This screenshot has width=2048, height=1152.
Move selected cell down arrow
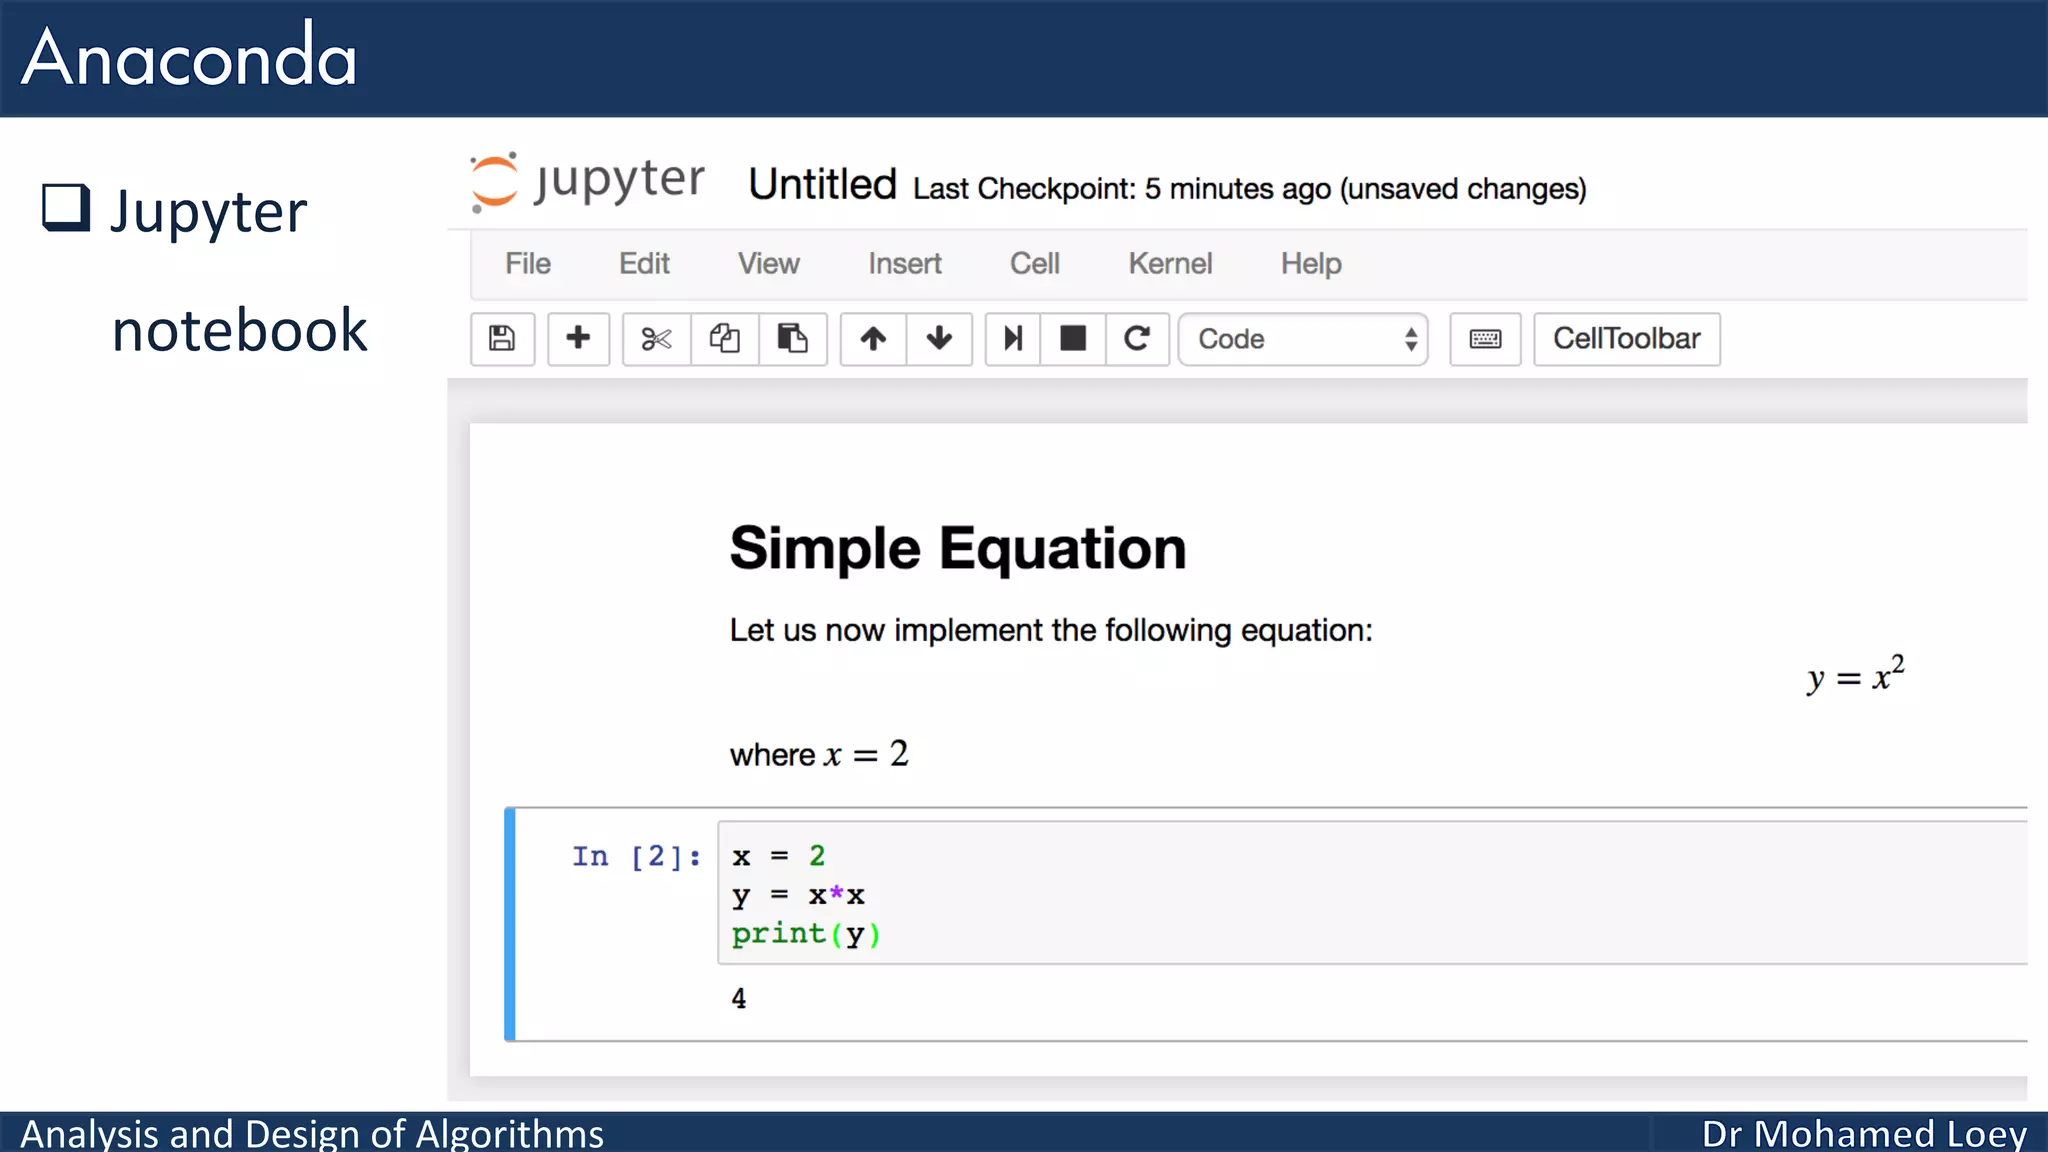939,339
